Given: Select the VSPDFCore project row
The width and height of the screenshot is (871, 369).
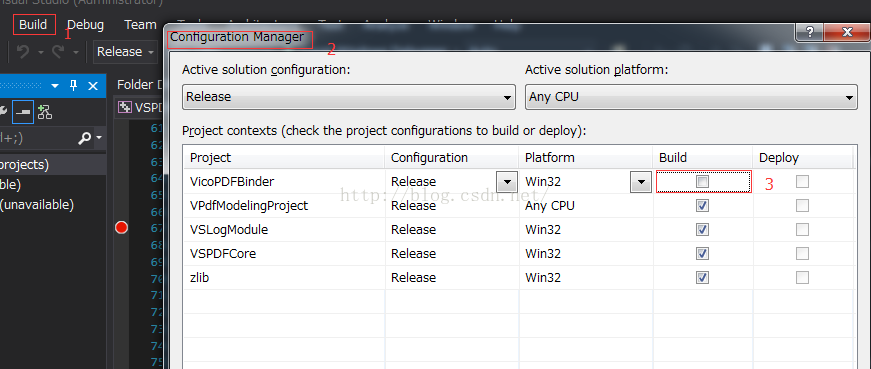Looking at the screenshot, I should pos(518,253).
